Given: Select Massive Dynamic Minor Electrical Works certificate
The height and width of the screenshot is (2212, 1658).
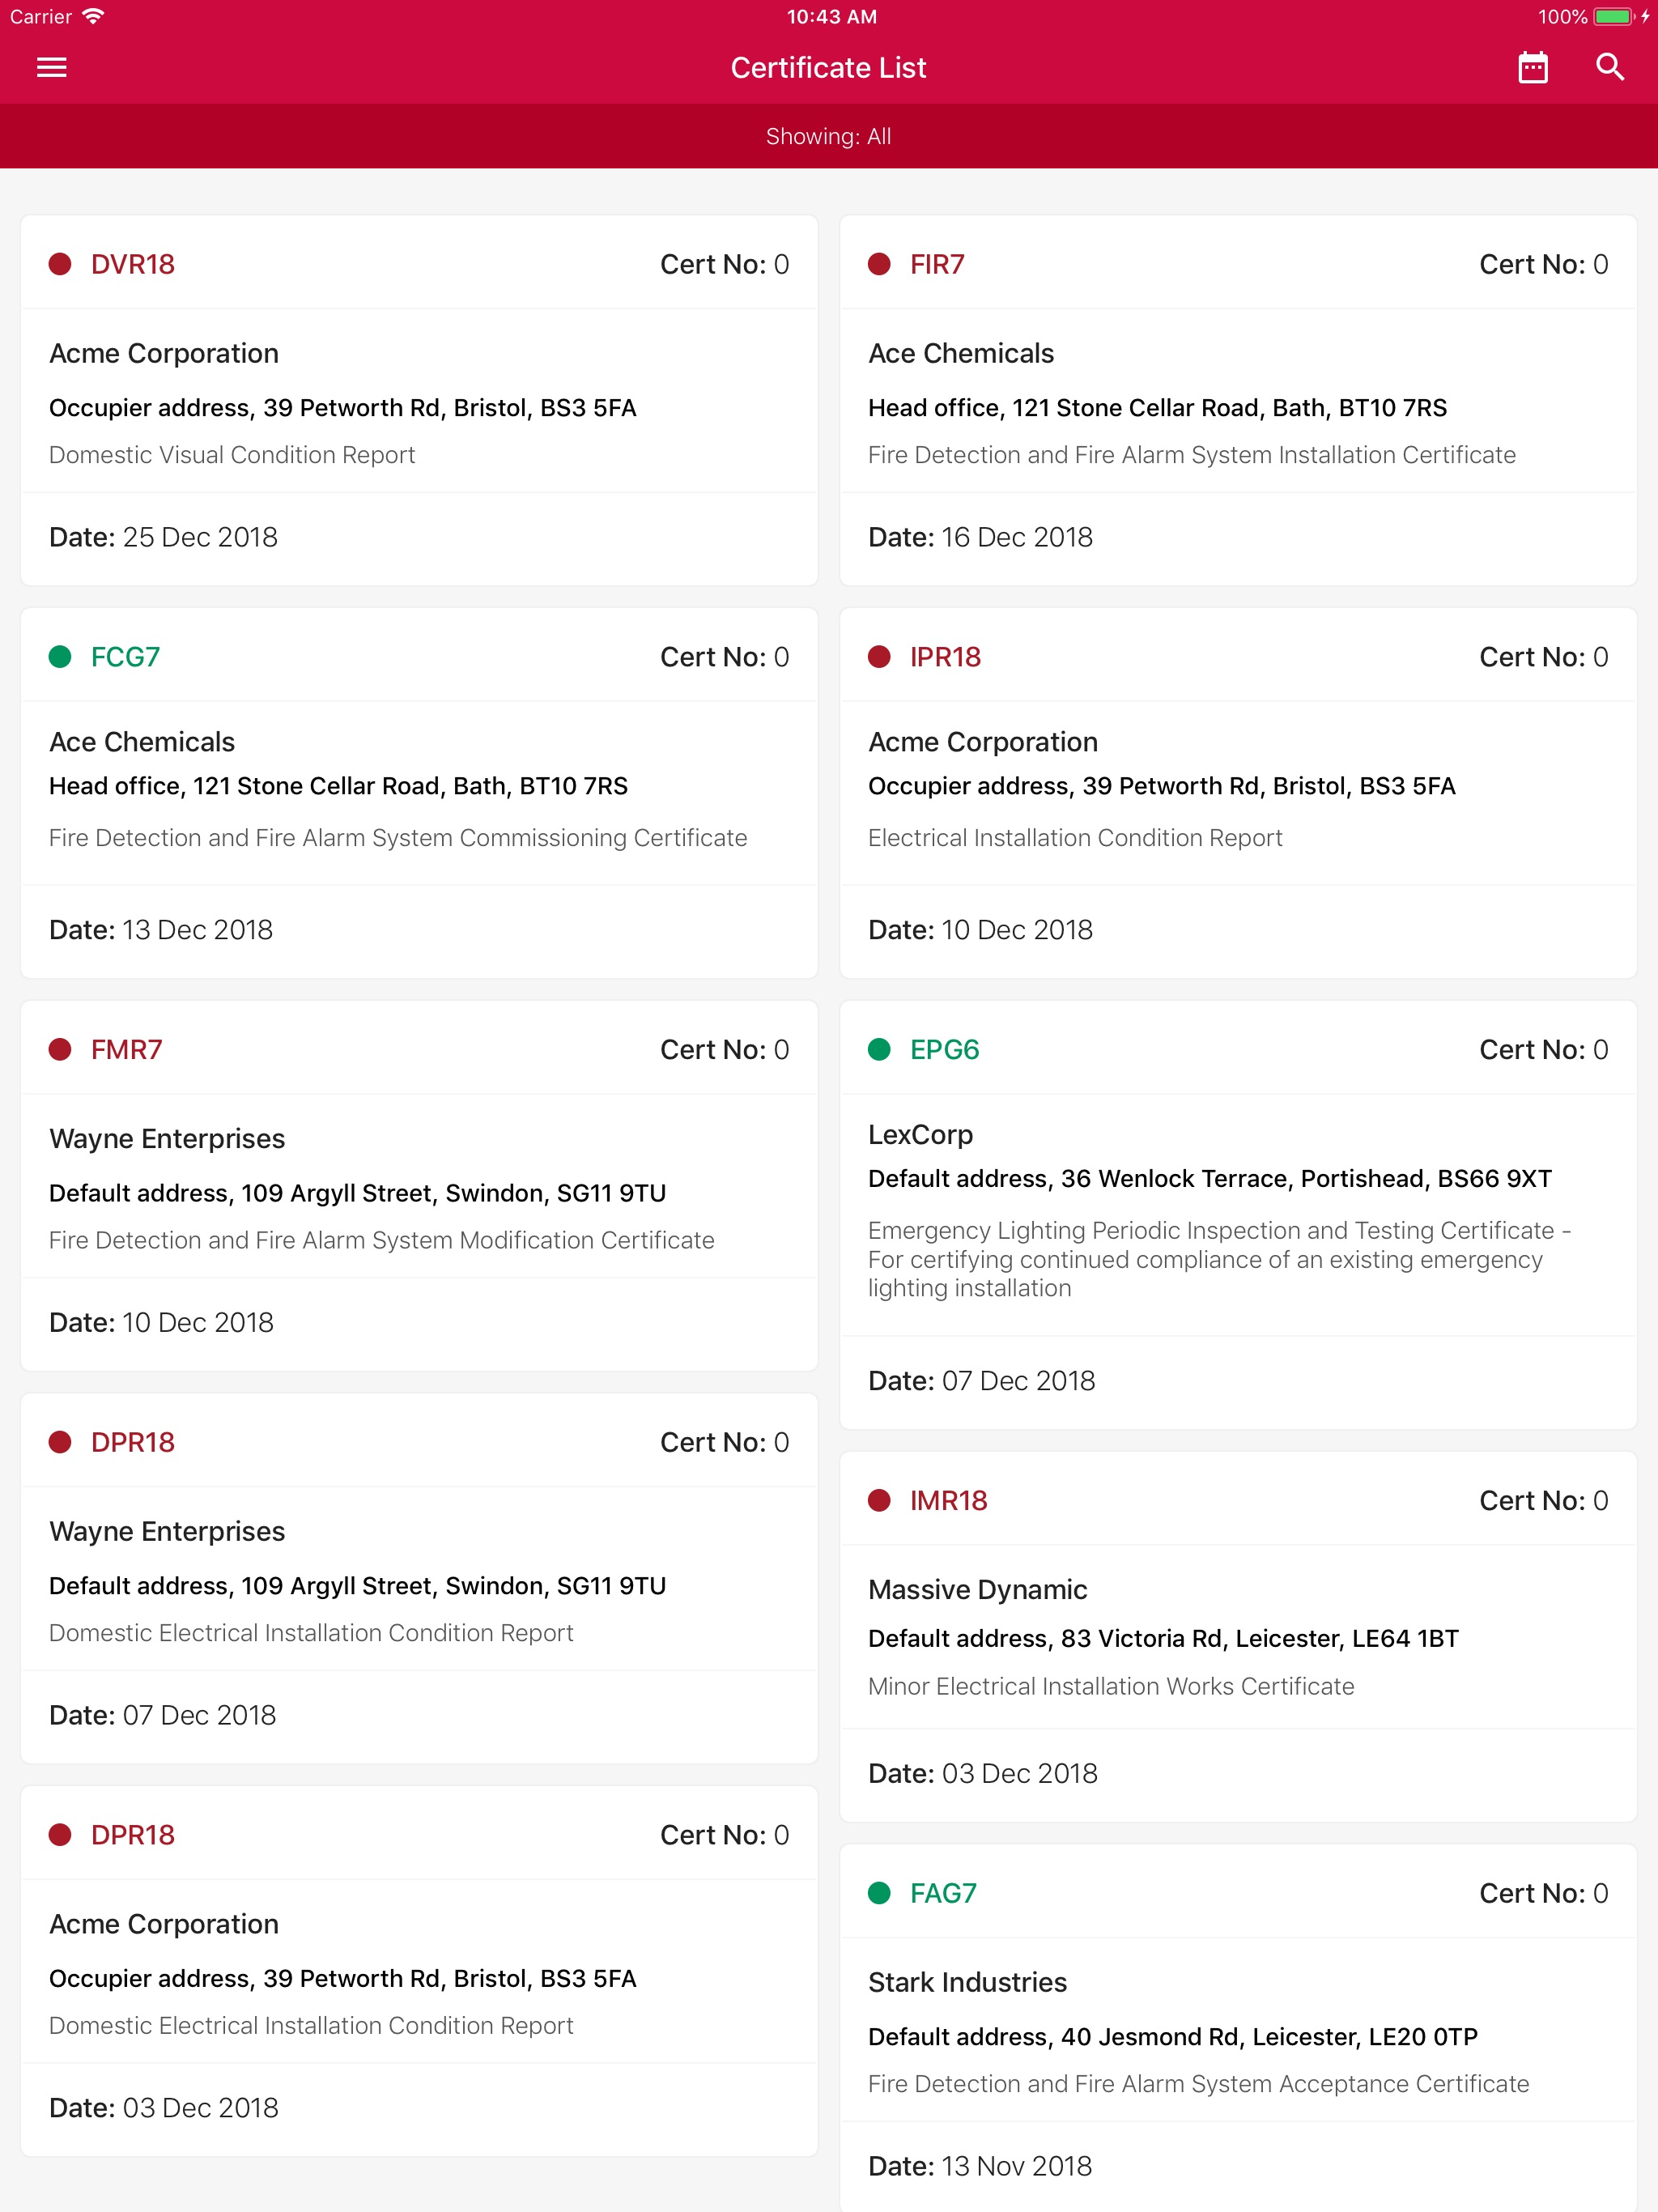Looking at the screenshot, I should coord(1238,1636).
